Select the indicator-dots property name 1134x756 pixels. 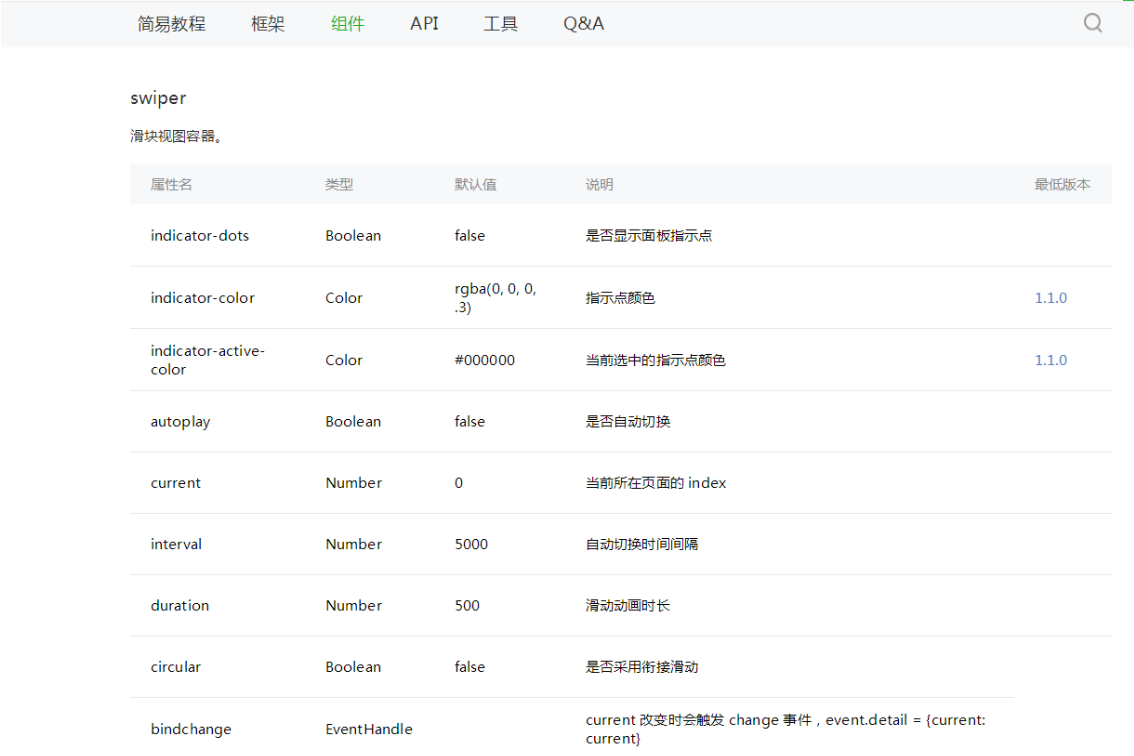200,236
